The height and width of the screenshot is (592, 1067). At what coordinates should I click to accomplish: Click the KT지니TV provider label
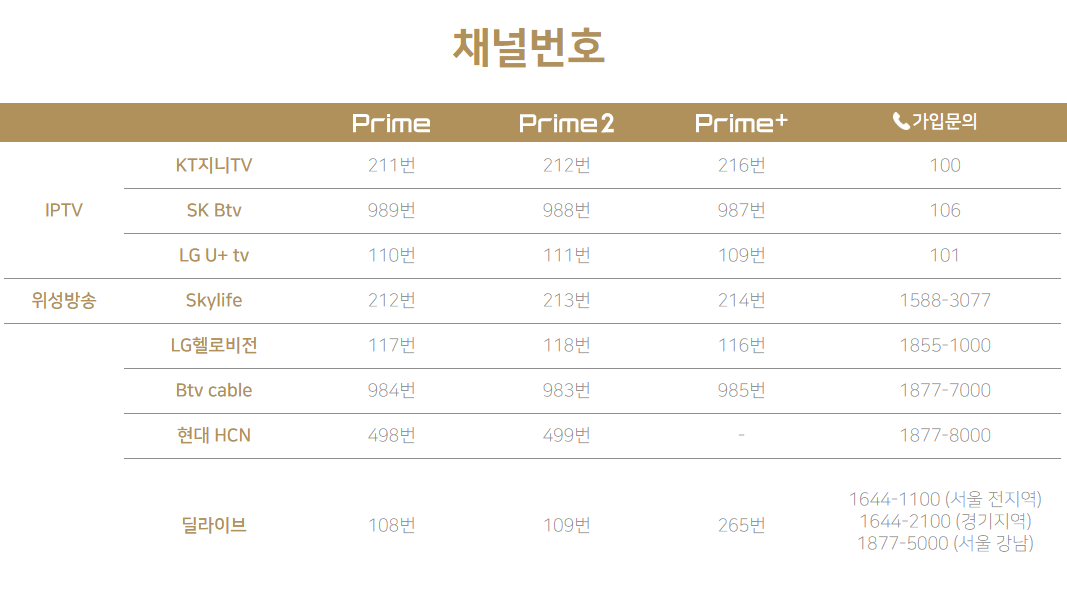point(214,165)
